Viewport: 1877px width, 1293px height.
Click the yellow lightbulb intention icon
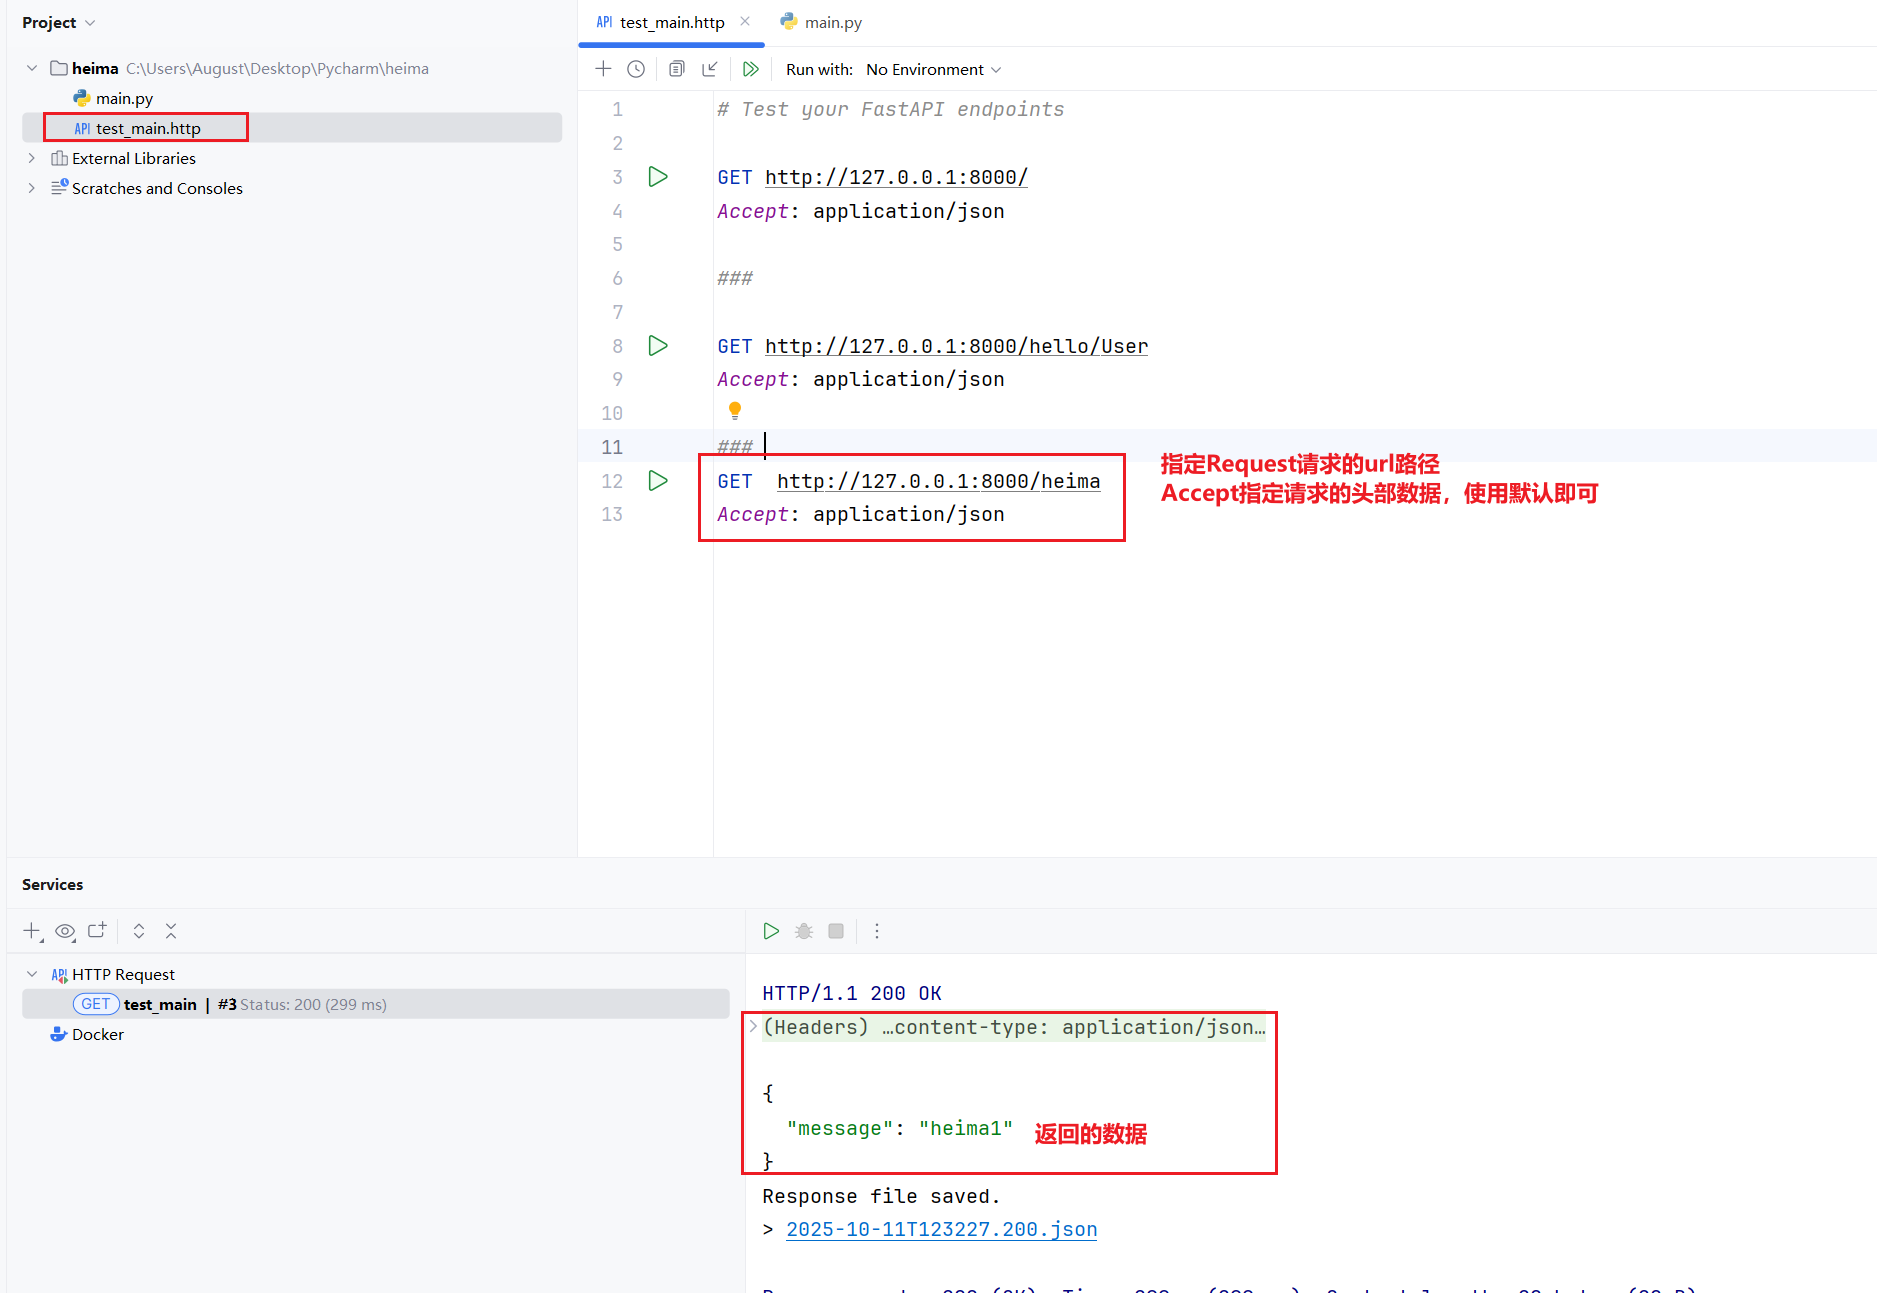pyautogui.click(x=735, y=410)
